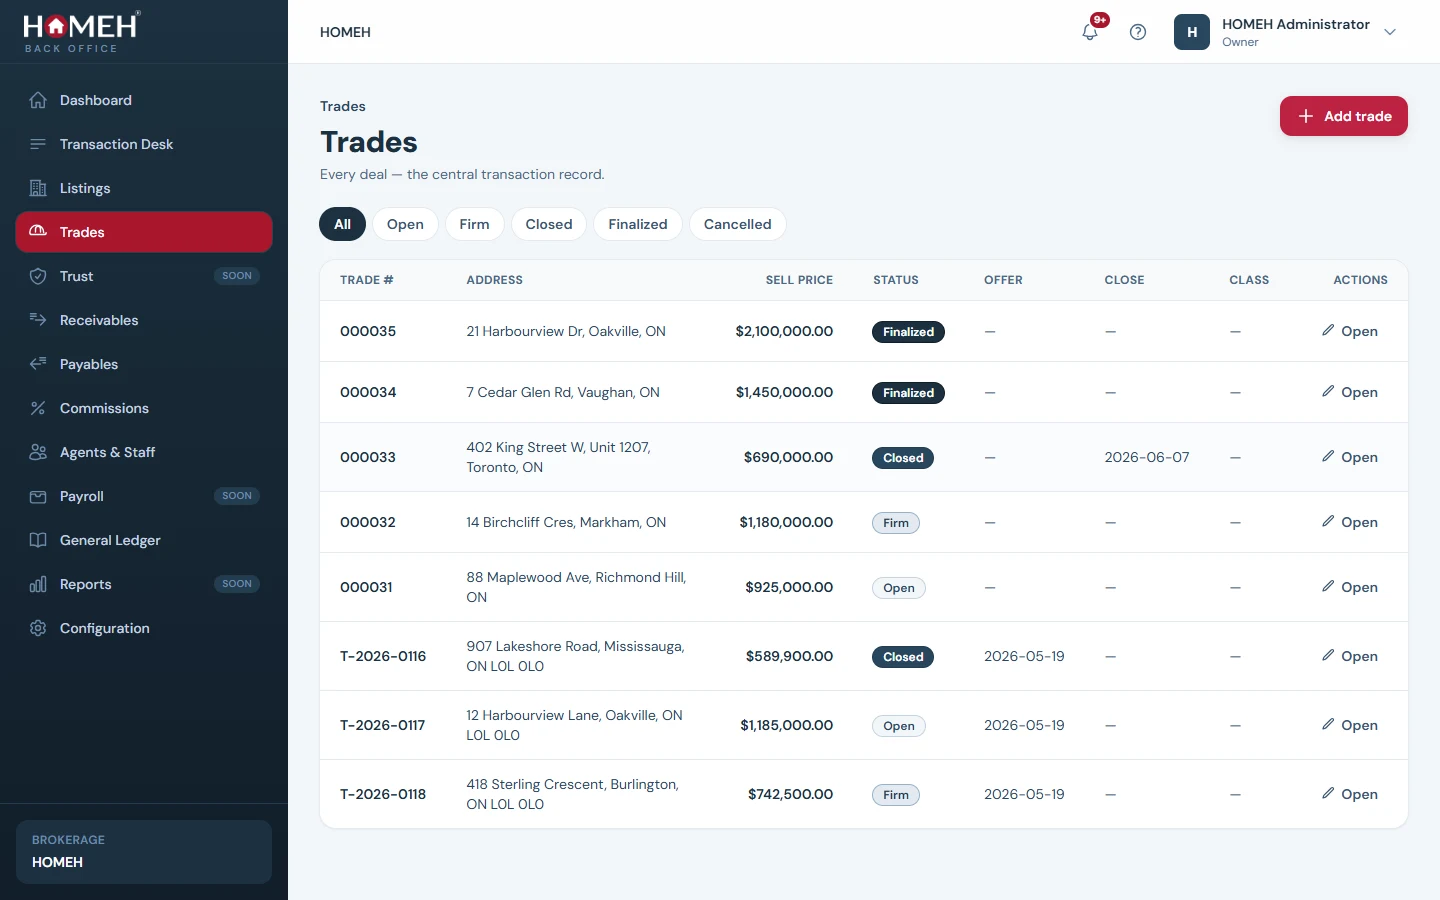Click the SOON badge beside Payroll
This screenshot has height=900, width=1440.
[237, 496]
